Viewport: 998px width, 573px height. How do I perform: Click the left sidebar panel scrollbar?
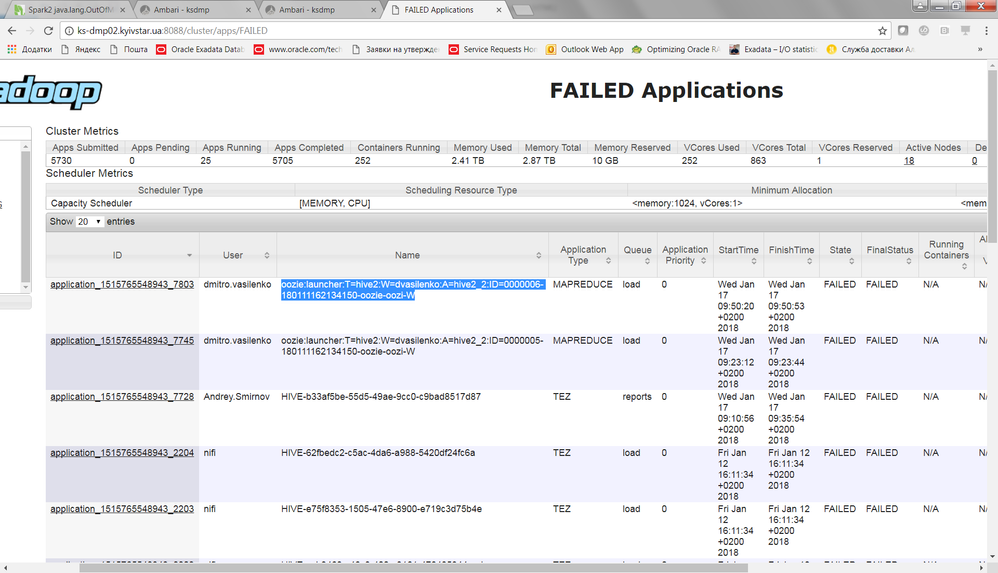[x=25, y=216]
